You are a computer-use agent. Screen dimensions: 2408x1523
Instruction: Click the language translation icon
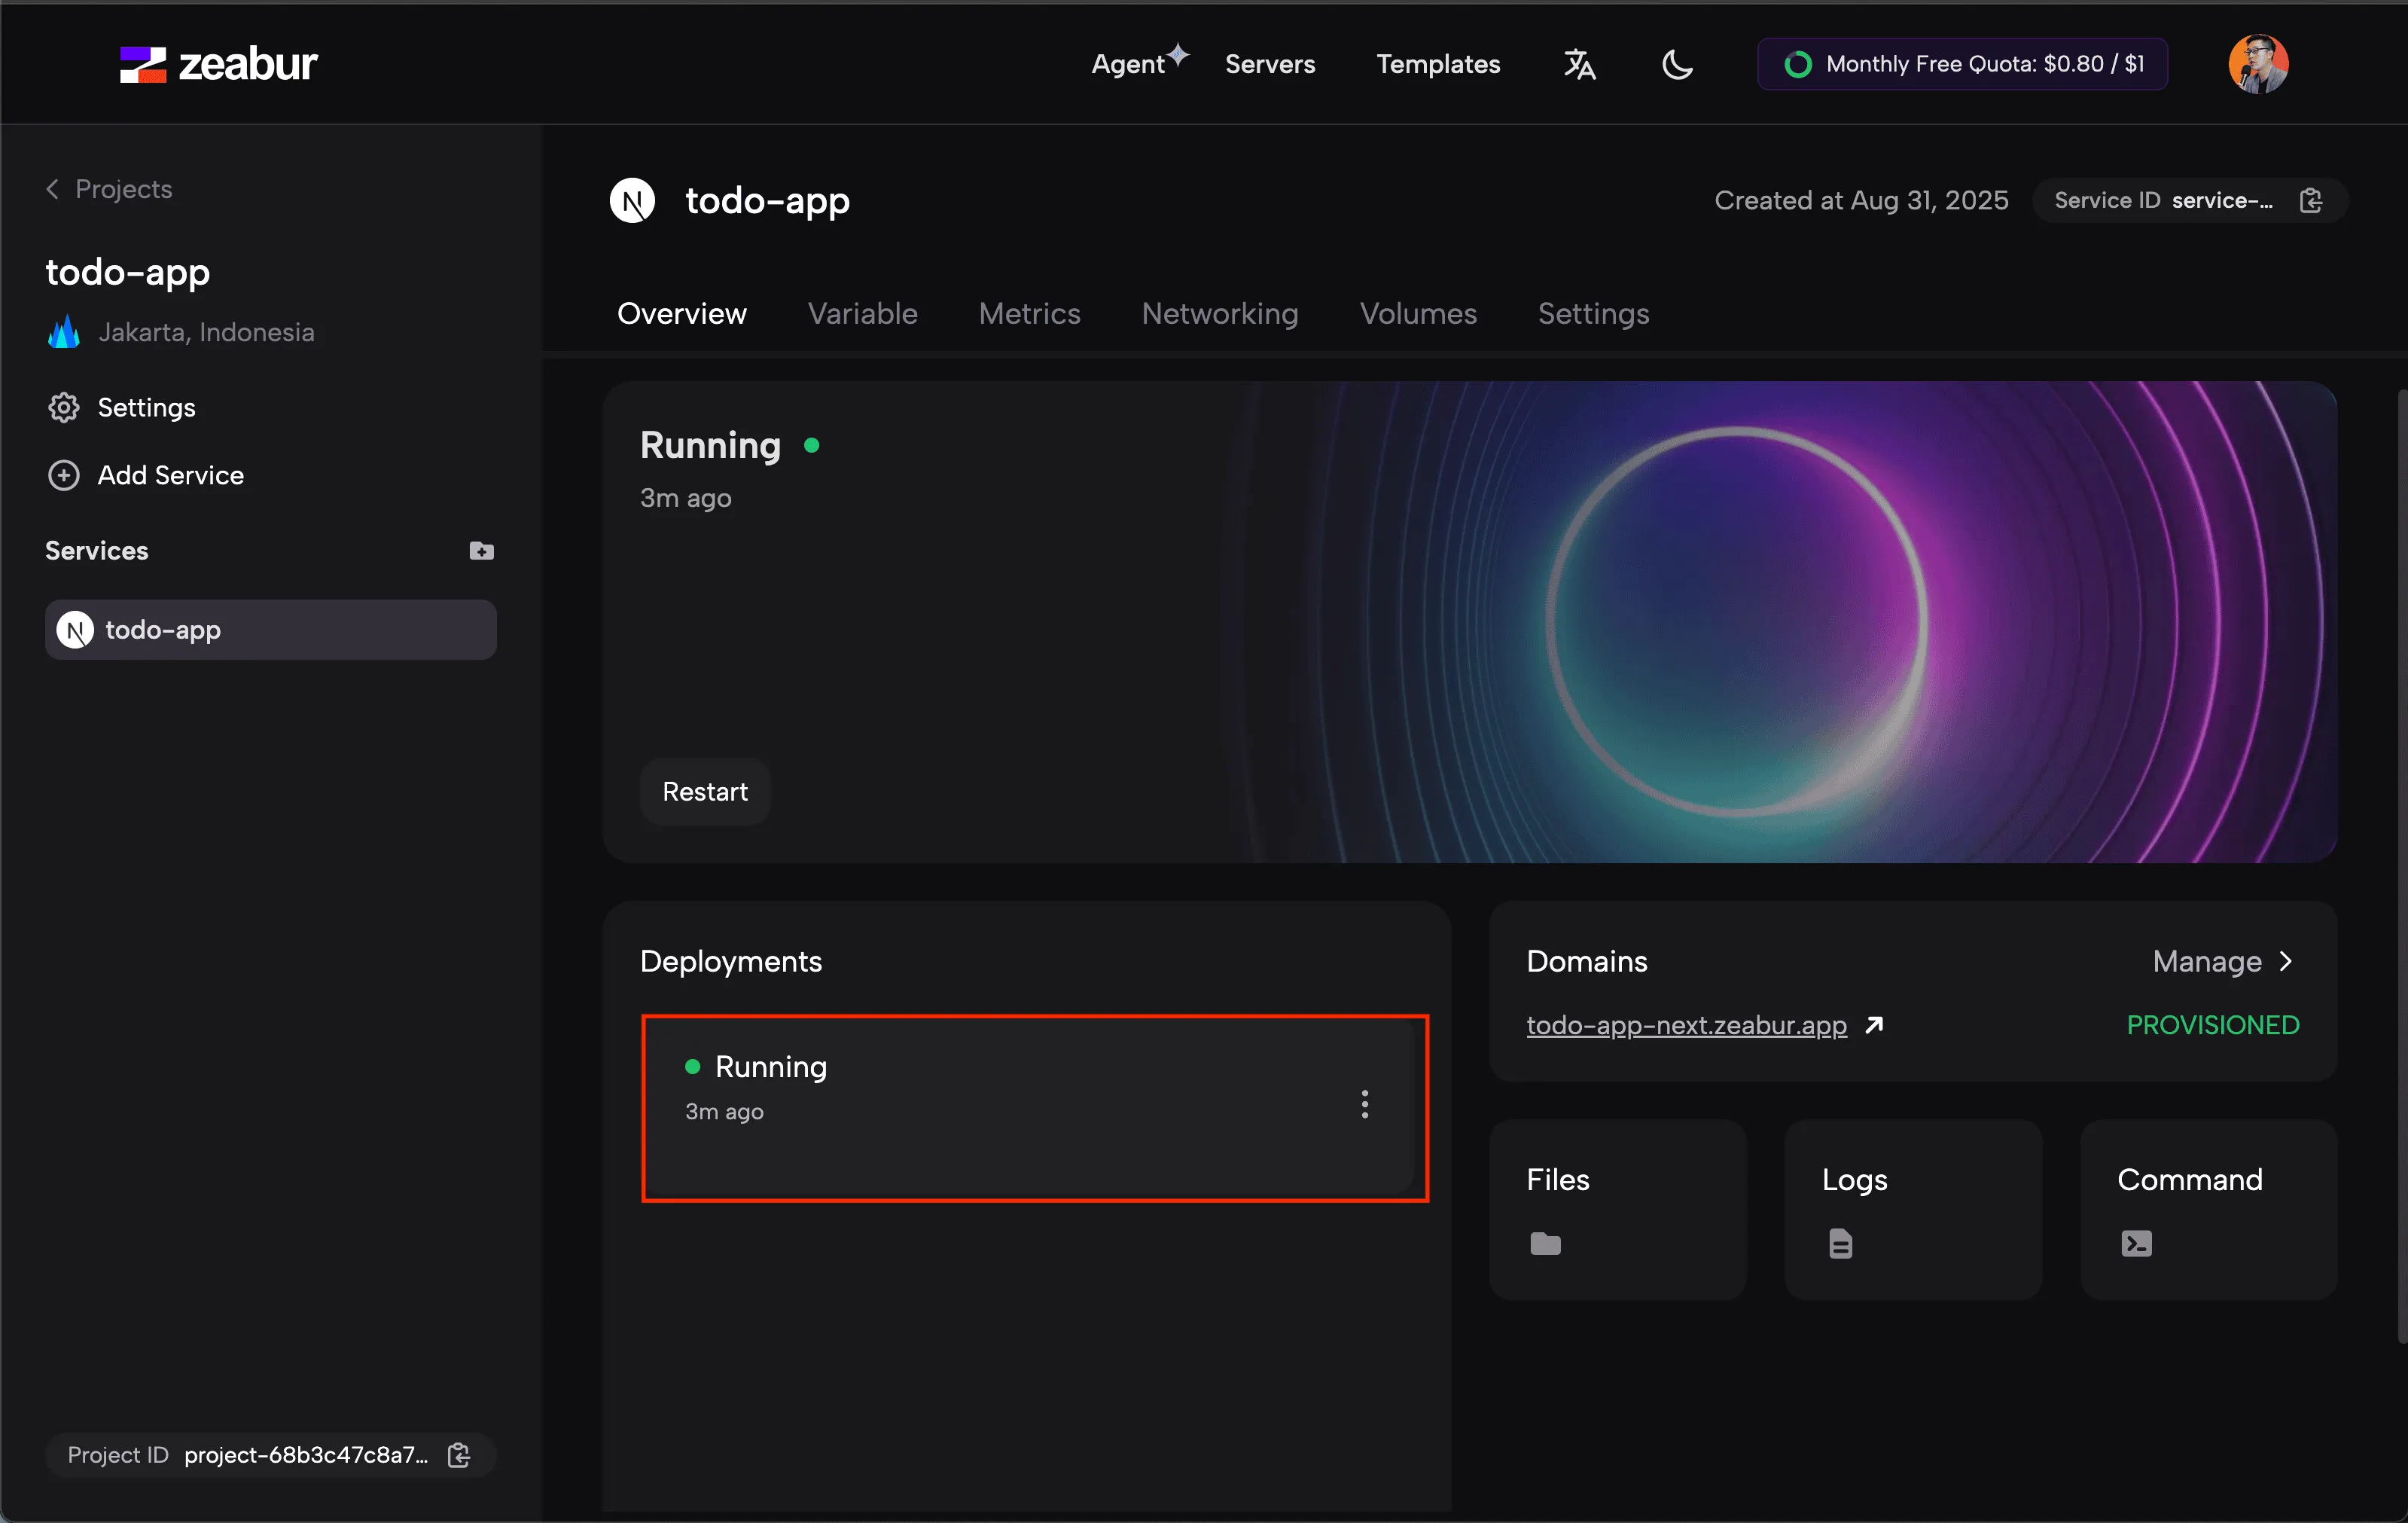tap(1579, 64)
